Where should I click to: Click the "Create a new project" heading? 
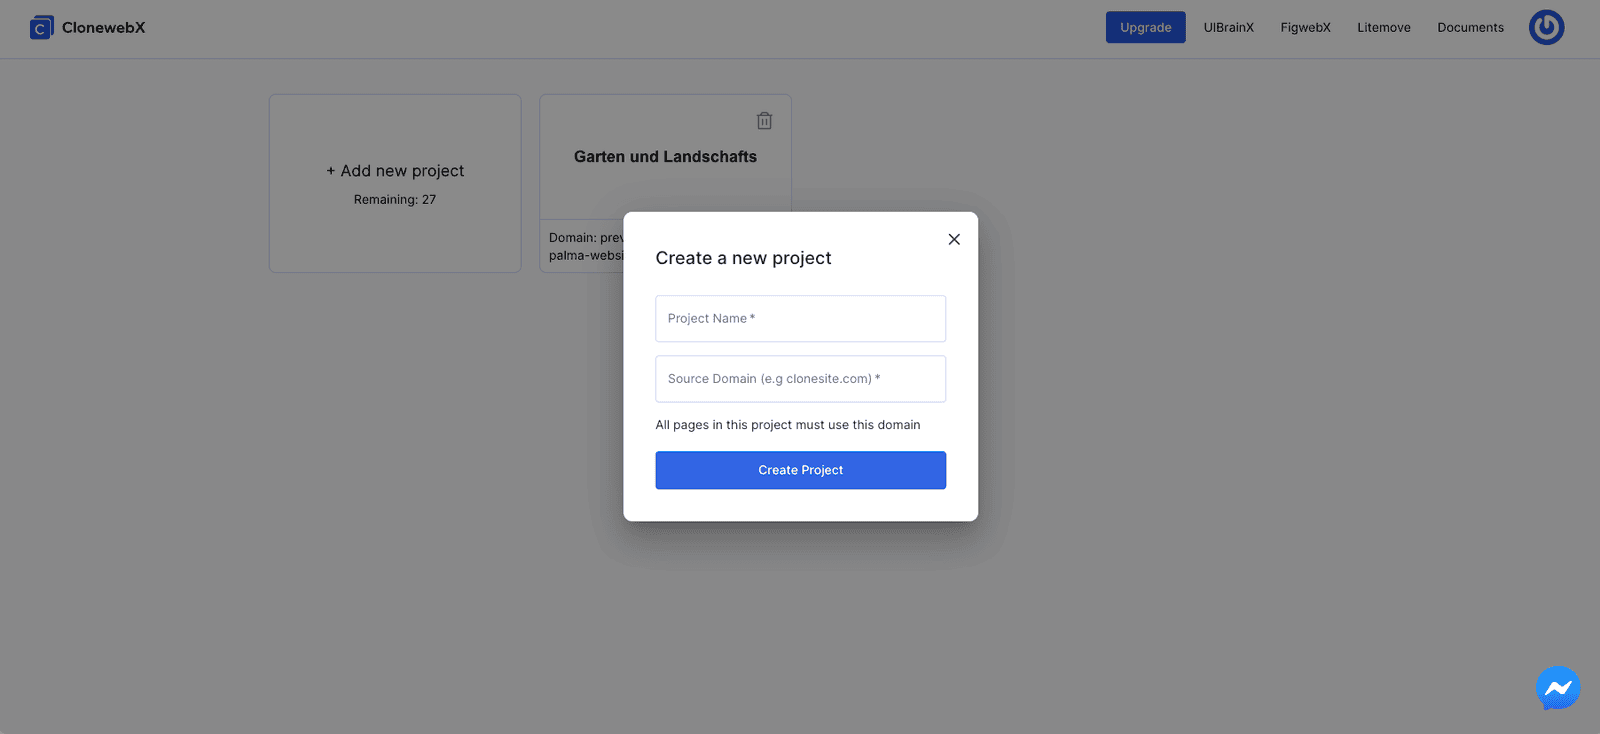(x=743, y=258)
